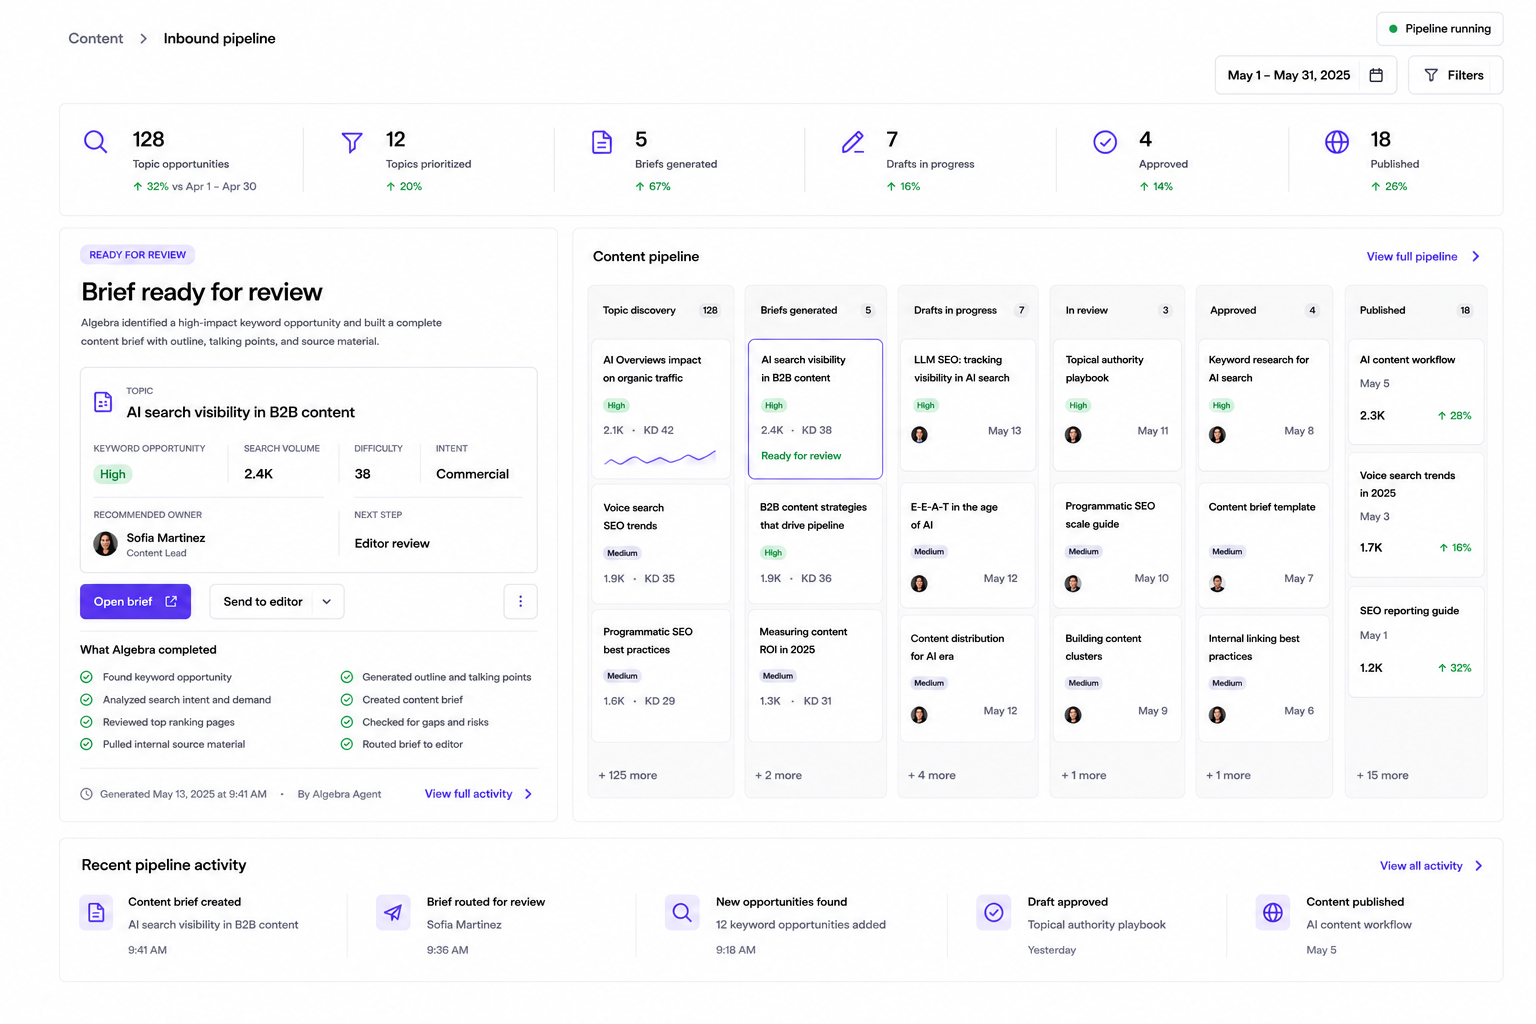The image size is (1536, 1024).
Task: Follow the View full pipeline link
Action: click(1423, 257)
